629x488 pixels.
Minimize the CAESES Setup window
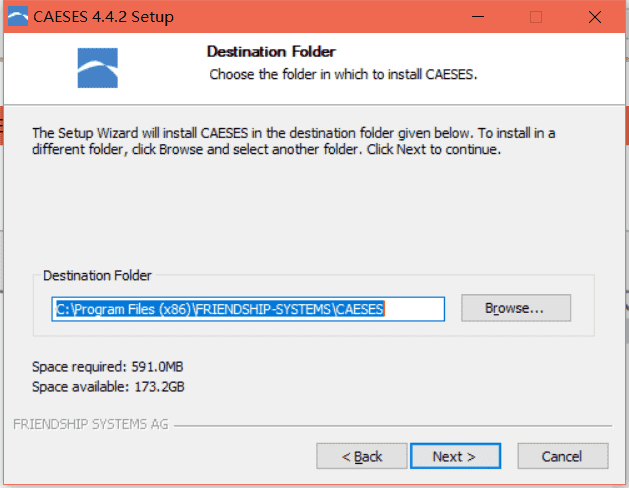pos(478,17)
